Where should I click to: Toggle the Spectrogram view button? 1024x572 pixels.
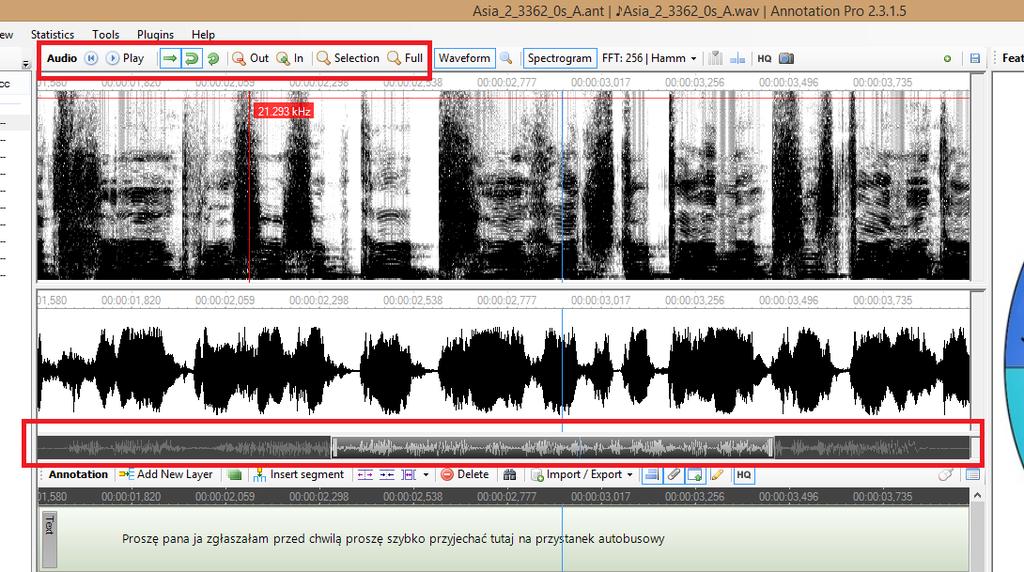tap(560, 58)
